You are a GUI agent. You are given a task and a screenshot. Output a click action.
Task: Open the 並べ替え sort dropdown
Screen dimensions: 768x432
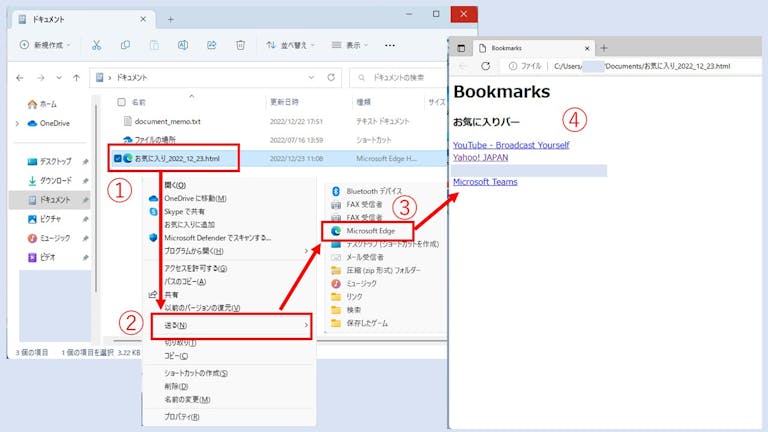click(290, 45)
